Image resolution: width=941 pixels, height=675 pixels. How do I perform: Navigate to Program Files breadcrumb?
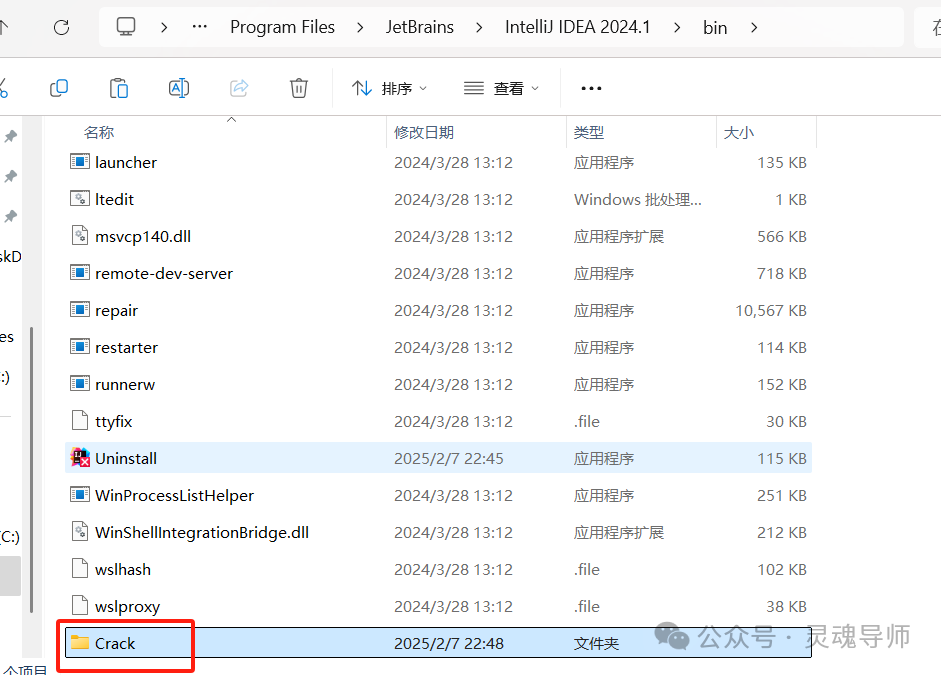pos(282,27)
